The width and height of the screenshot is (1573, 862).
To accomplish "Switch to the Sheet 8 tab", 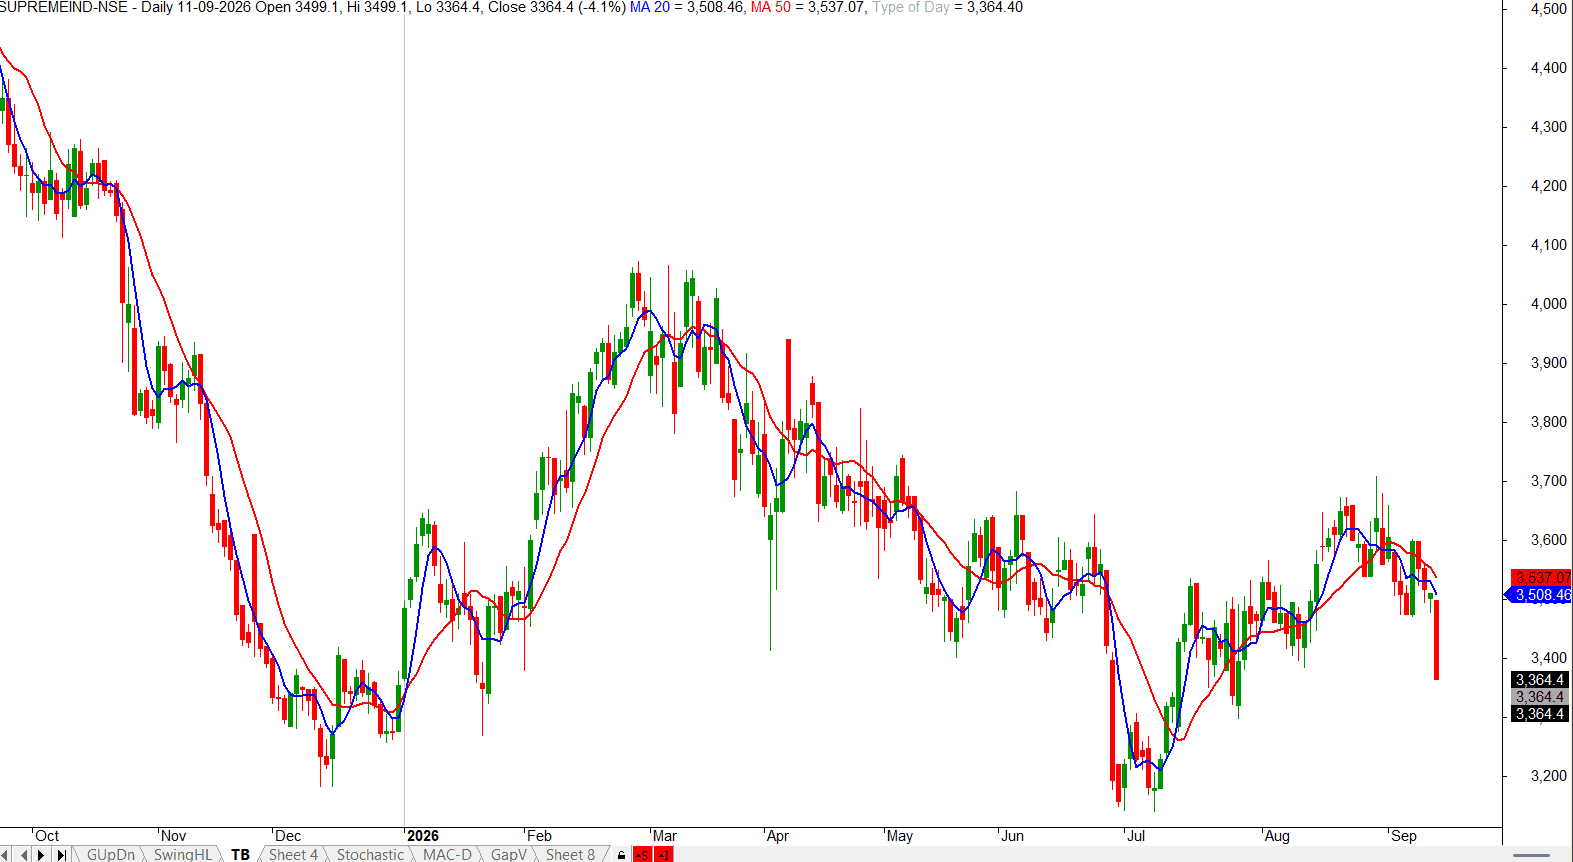I will point(570,855).
